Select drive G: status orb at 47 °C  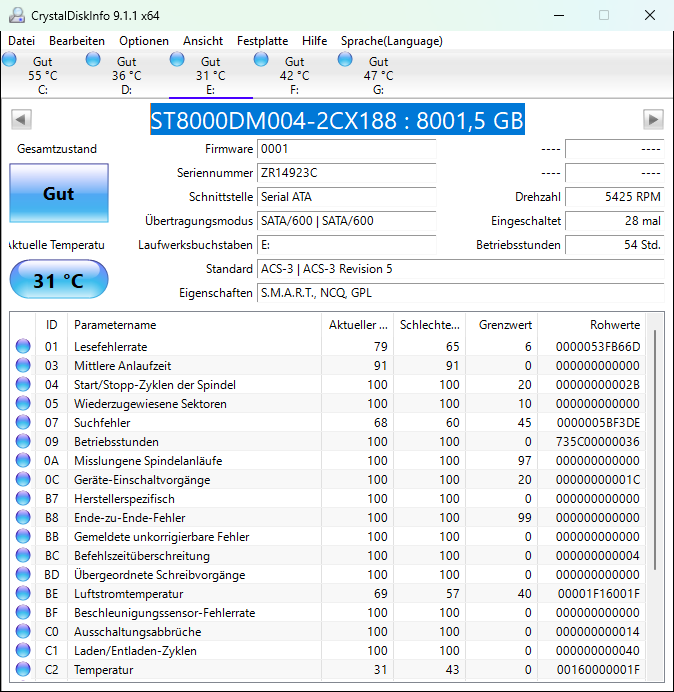click(345, 59)
